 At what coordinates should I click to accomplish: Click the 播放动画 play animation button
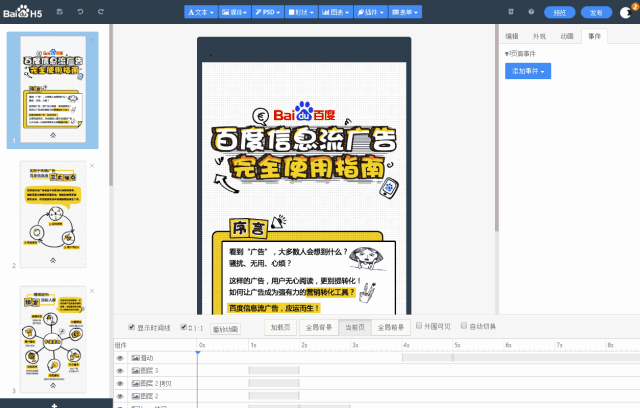click(225, 329)
